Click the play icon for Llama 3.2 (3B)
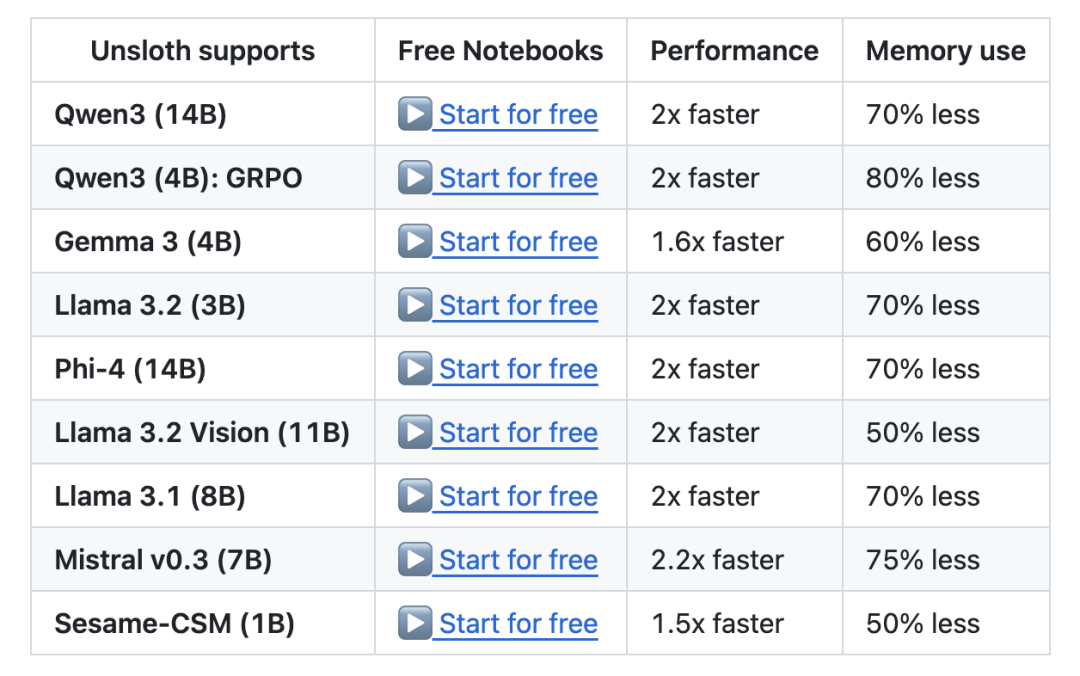Viewport: 1080px width, 676px height. (415, 305)
